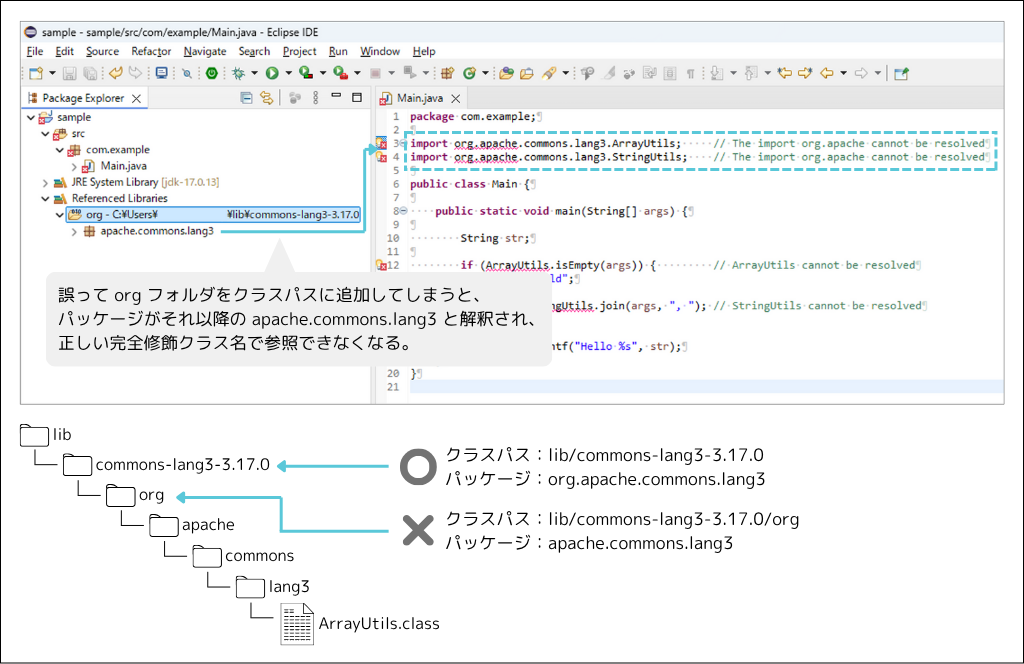This screenshot has width=1024, height=664.
Task: Toggle Mark Occurrences highlighter button
Action: click(609, 73)
